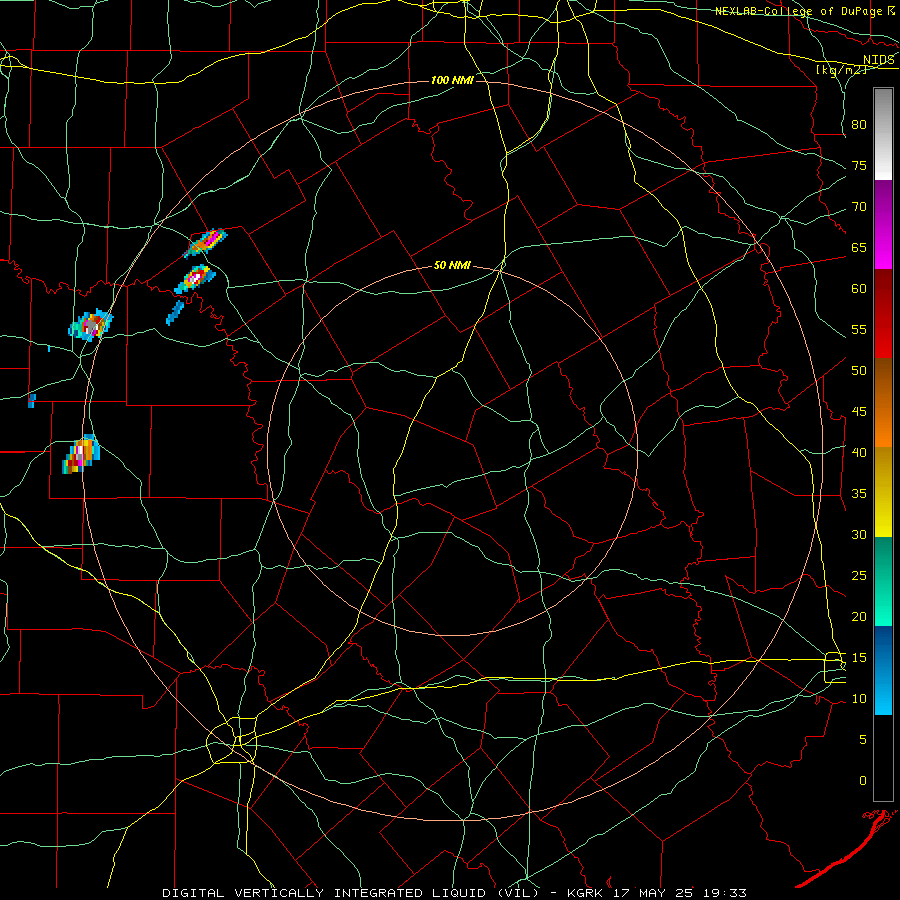
Task: Click the gray-cored storm cell on the 100 NMI ring
Action: pos(91,325)
